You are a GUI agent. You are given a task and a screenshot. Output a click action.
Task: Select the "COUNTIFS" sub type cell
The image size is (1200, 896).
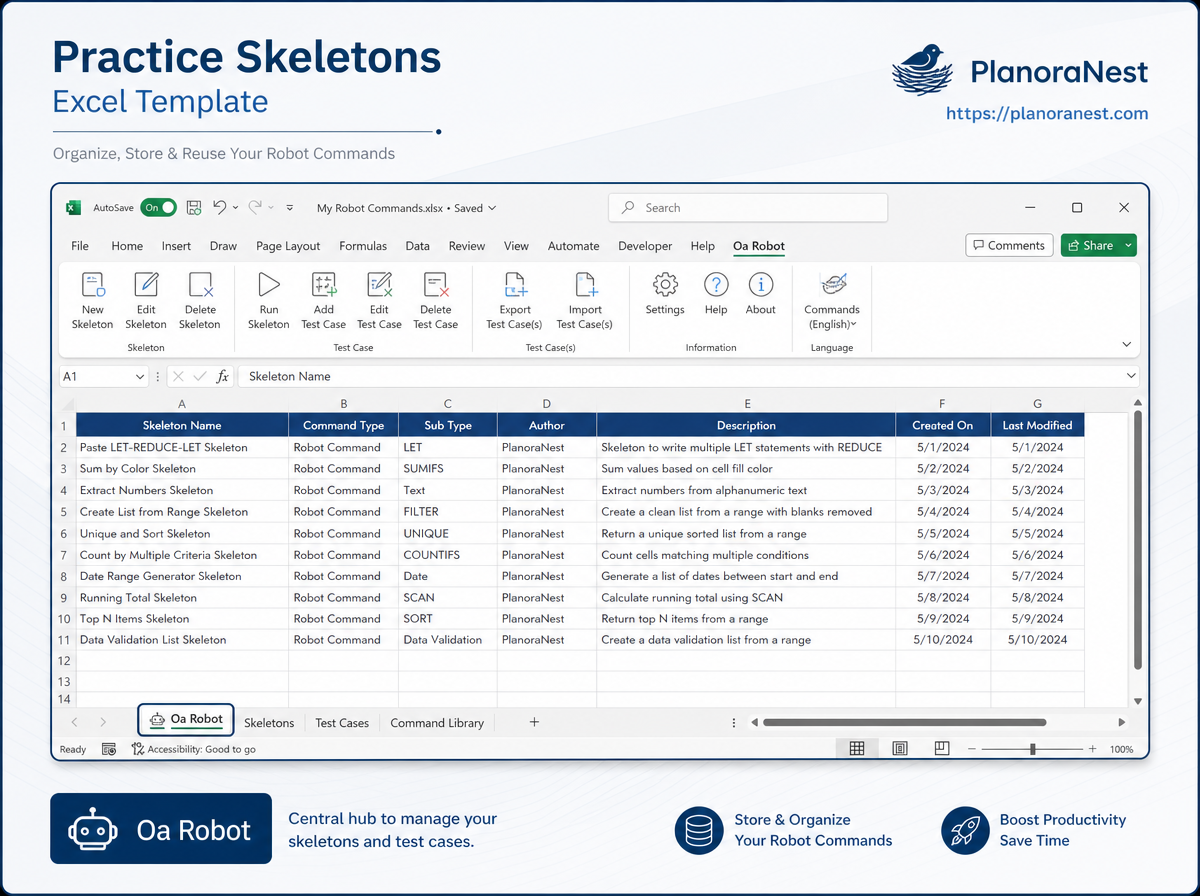tap(448, 555)
